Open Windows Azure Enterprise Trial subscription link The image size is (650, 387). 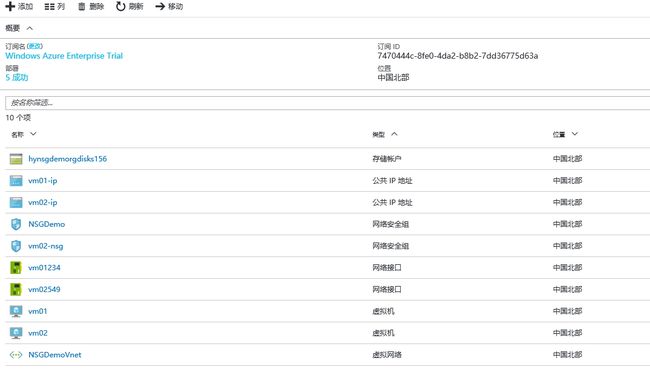(64, 56)
